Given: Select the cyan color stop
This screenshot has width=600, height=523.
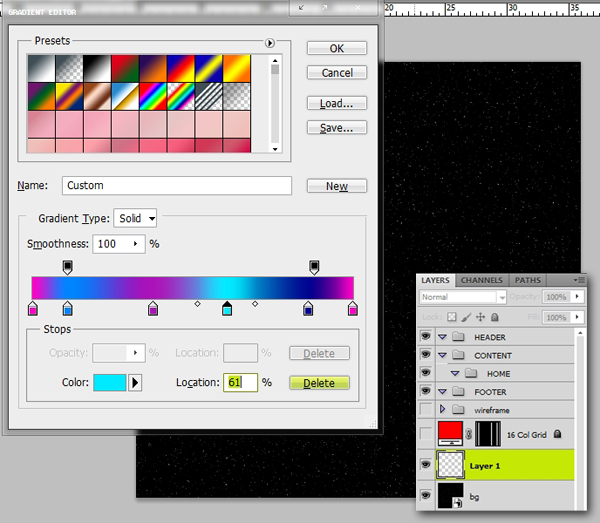Looking at the screenshot, I should coord(227,308).
